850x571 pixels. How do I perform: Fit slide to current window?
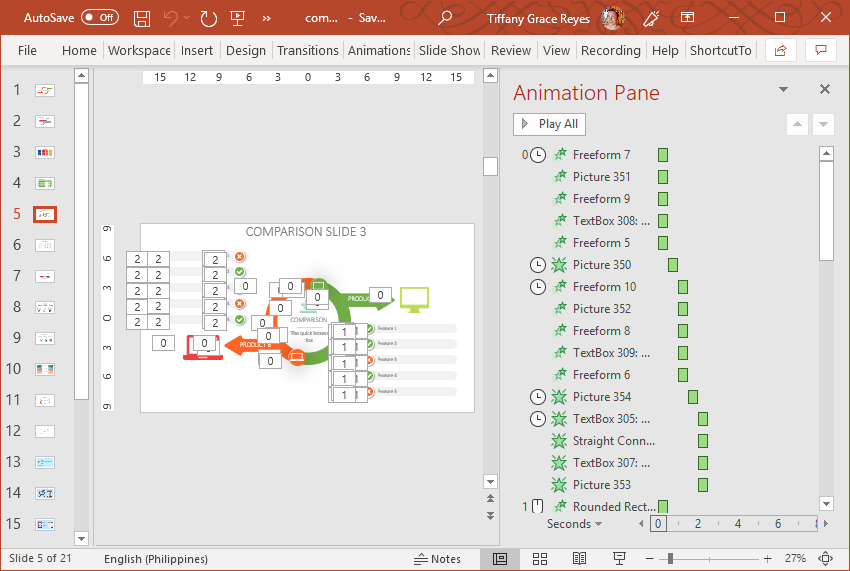pyautogui.click(x=826, y=558)
